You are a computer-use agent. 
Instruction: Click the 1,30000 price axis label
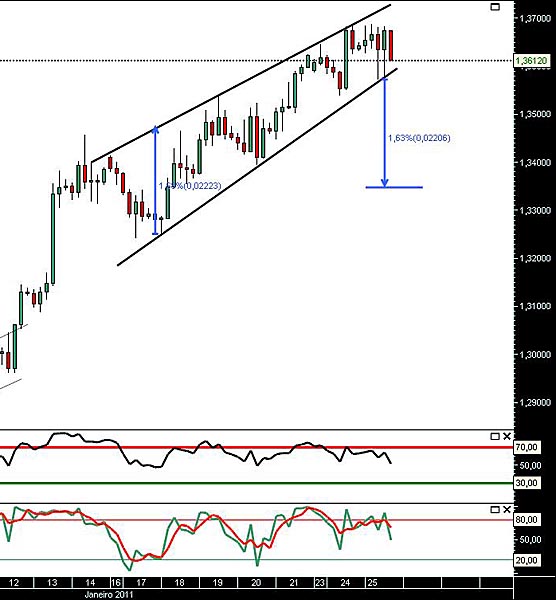click(536, 354)
